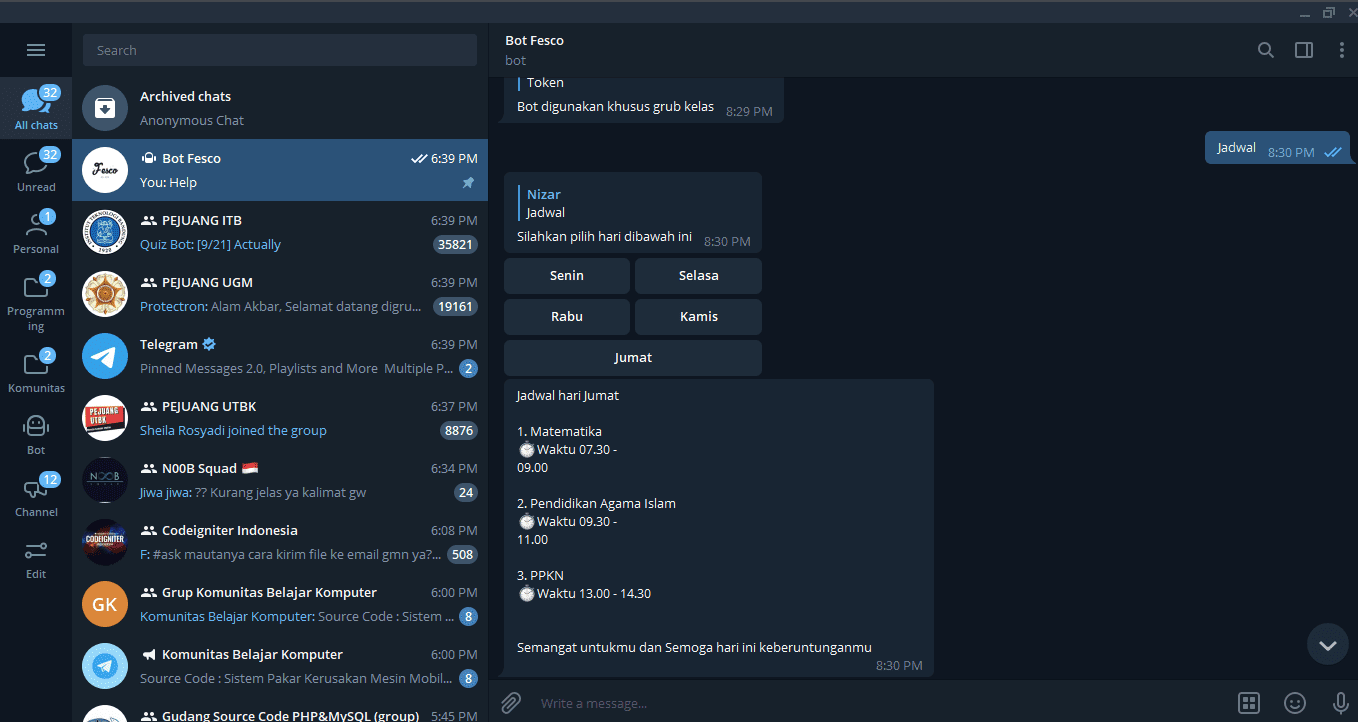Image resolution: width=1358 pixels, height=722 pixels.
Task: Open Komunitas Belajar Komputer channel
Action: click(x=280, y=666)
